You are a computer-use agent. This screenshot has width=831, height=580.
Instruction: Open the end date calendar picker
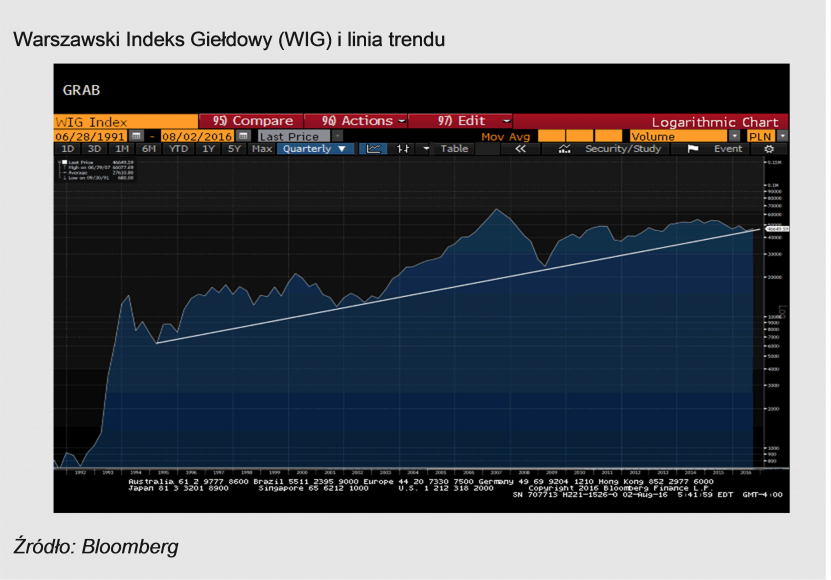(x=243, y=136)
